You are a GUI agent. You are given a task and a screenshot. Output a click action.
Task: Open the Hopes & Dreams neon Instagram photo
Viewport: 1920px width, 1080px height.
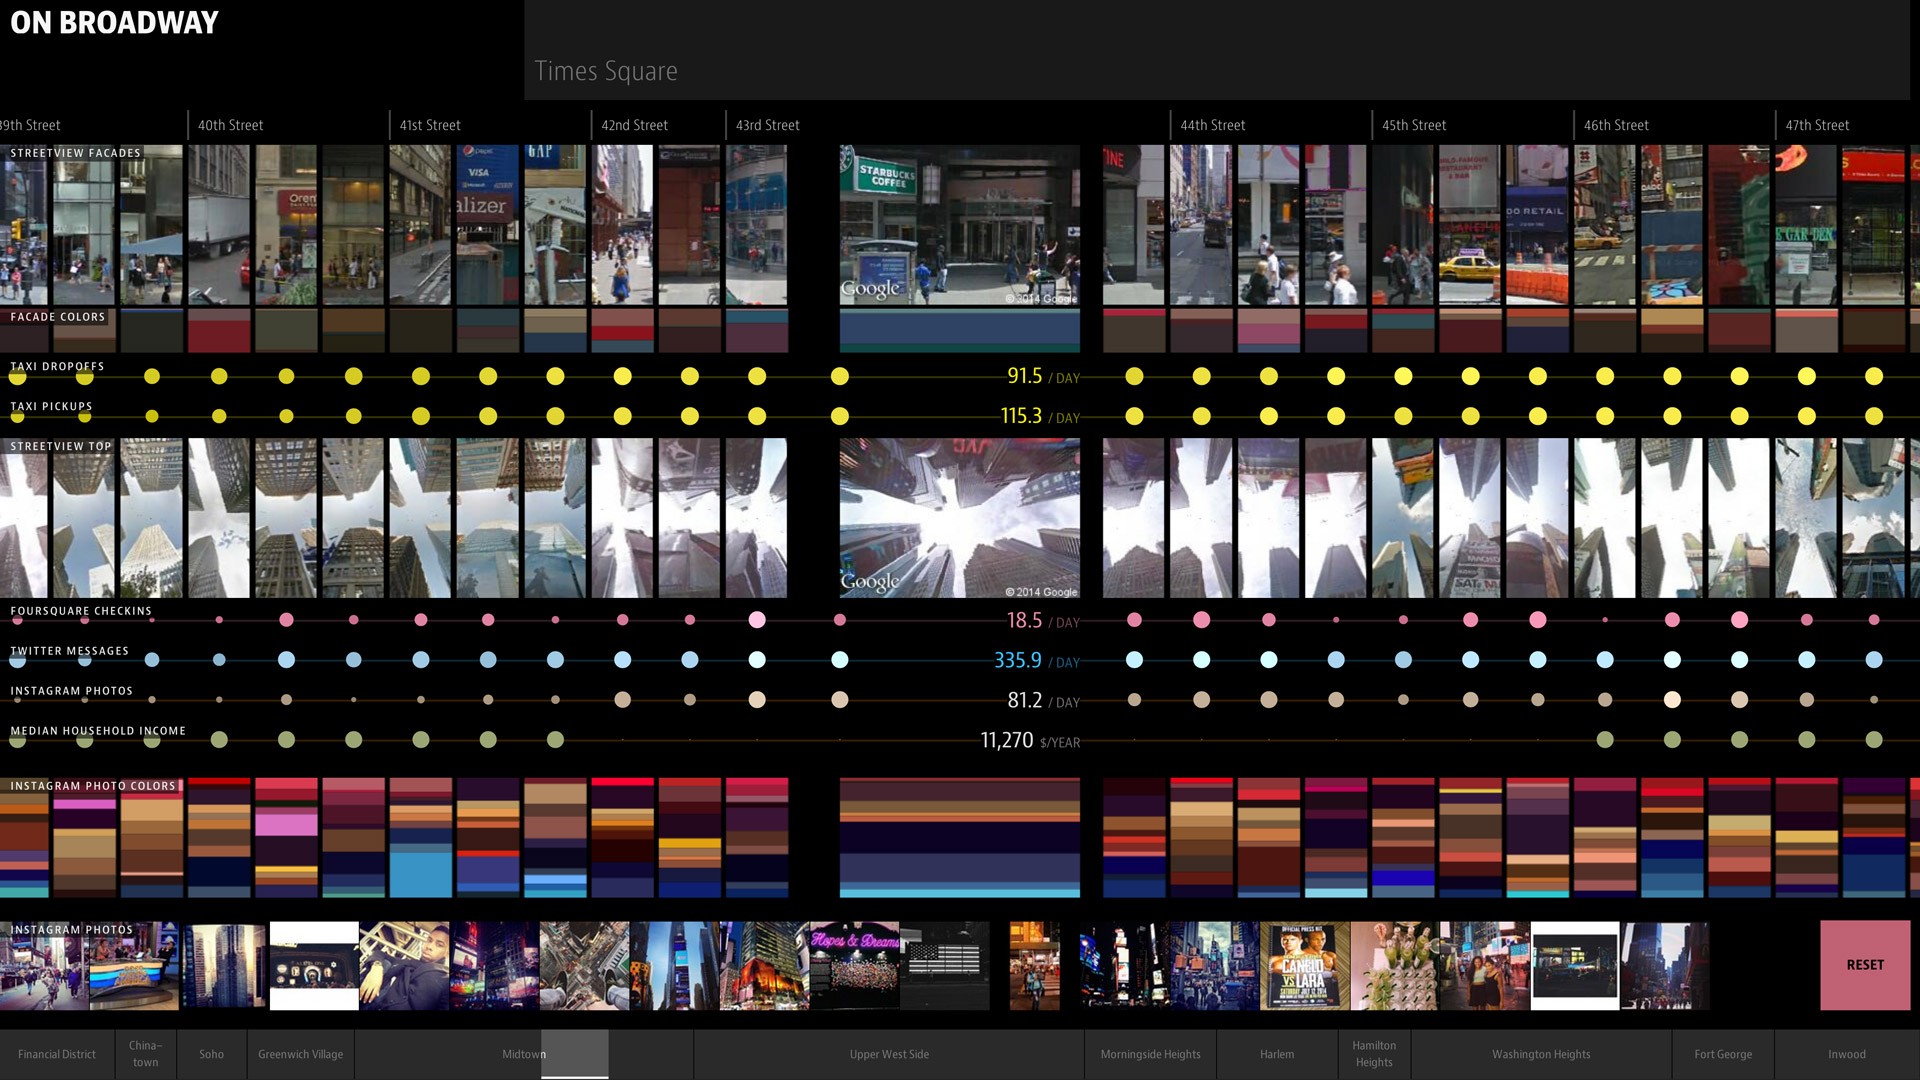pos(854,966)
